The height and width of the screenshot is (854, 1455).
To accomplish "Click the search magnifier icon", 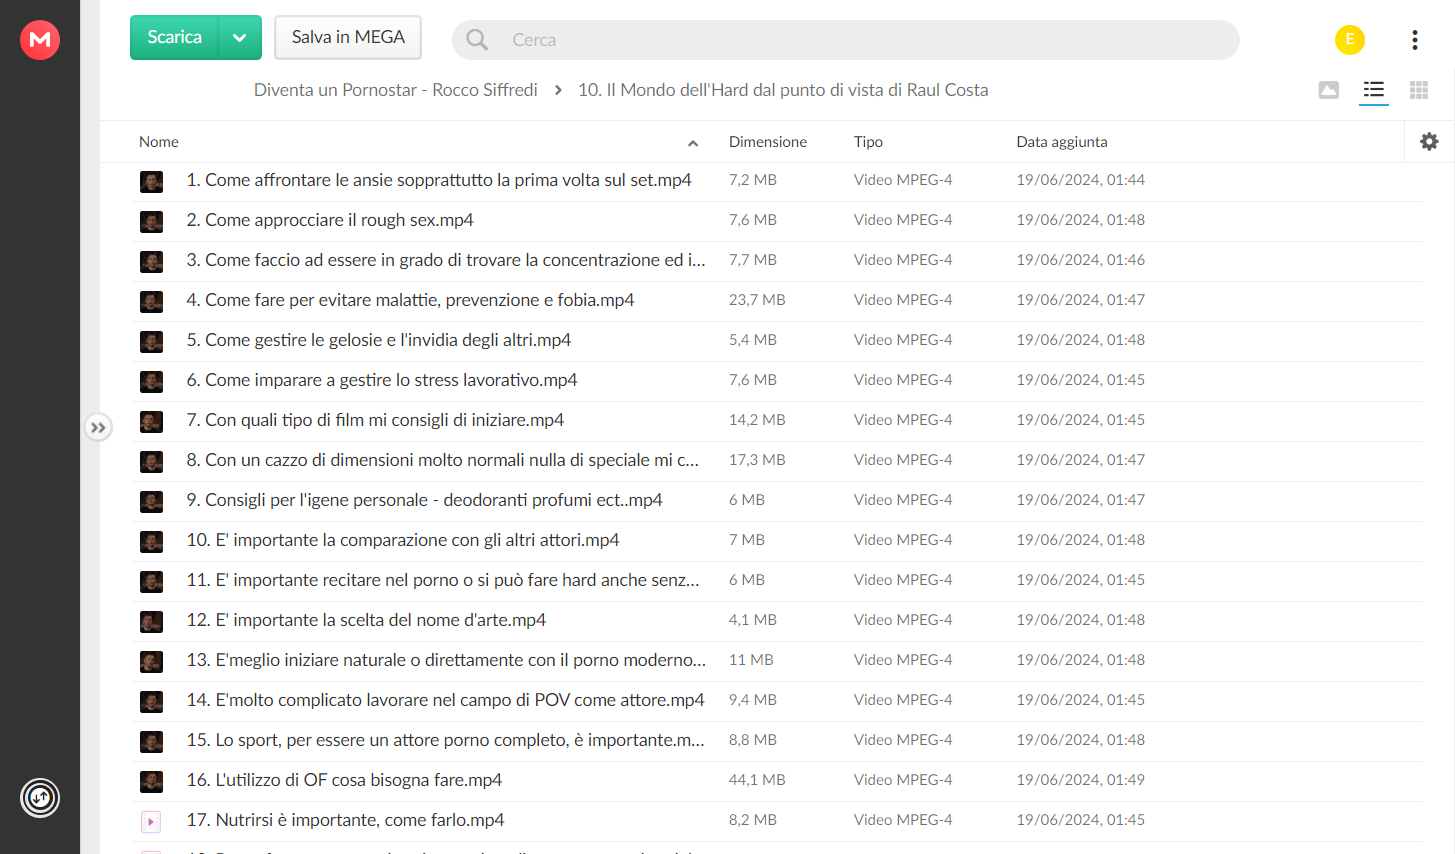I will [x=478, y=40].
